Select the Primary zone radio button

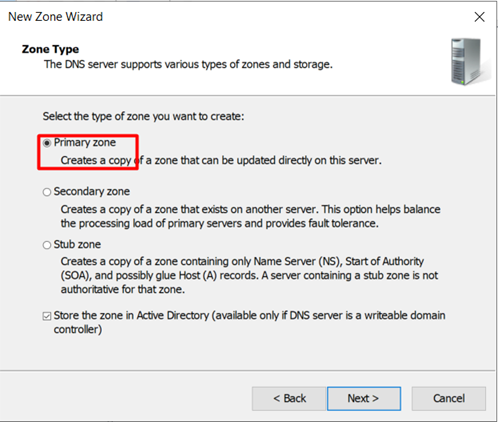tap(47, 143)
